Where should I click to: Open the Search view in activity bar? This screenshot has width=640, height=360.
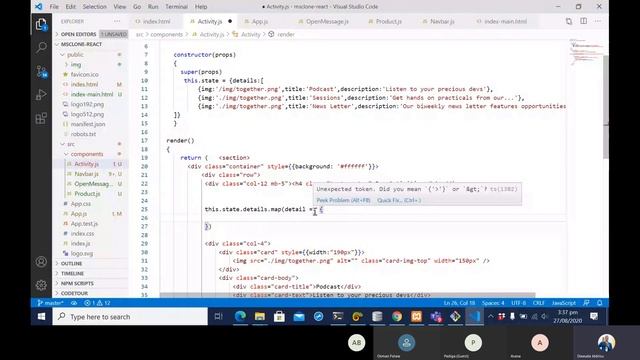41,47
